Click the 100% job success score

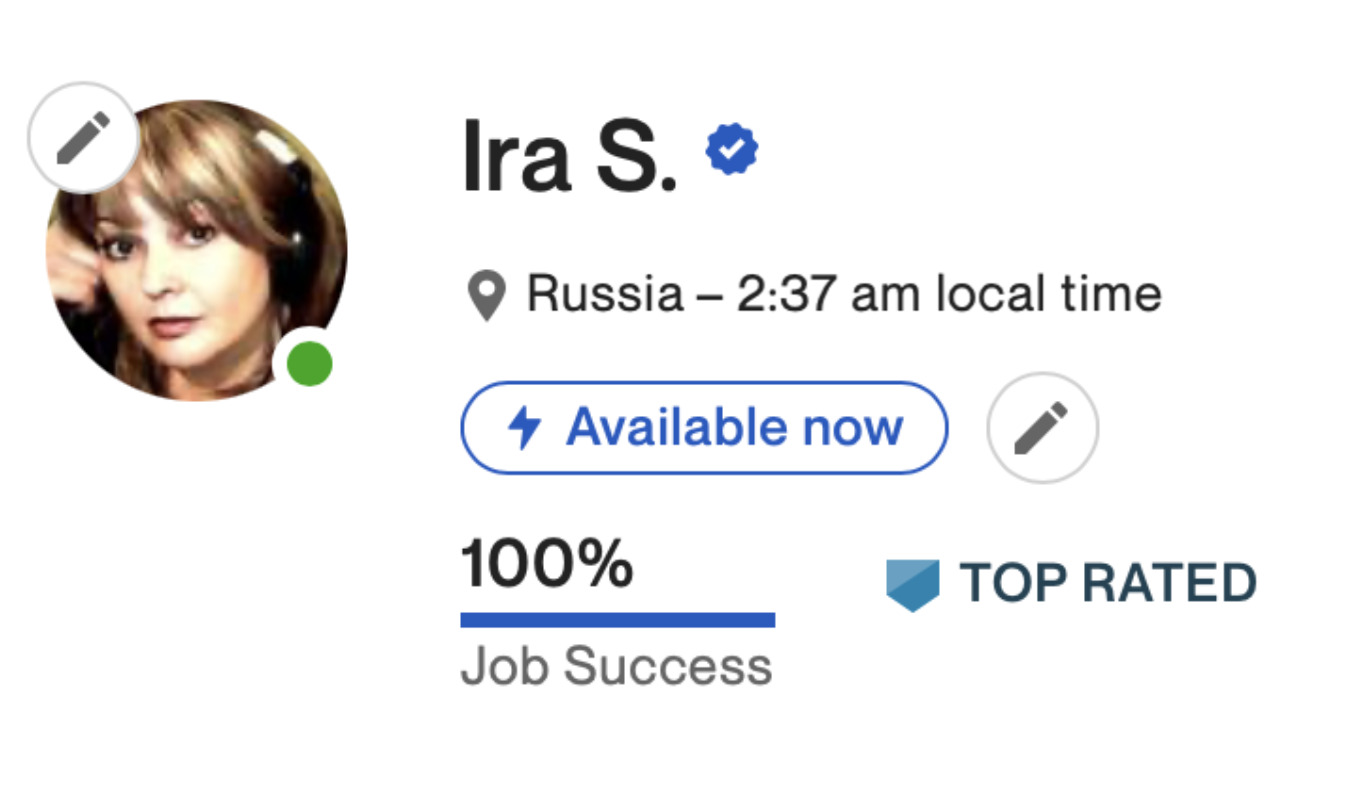[546, 565]
